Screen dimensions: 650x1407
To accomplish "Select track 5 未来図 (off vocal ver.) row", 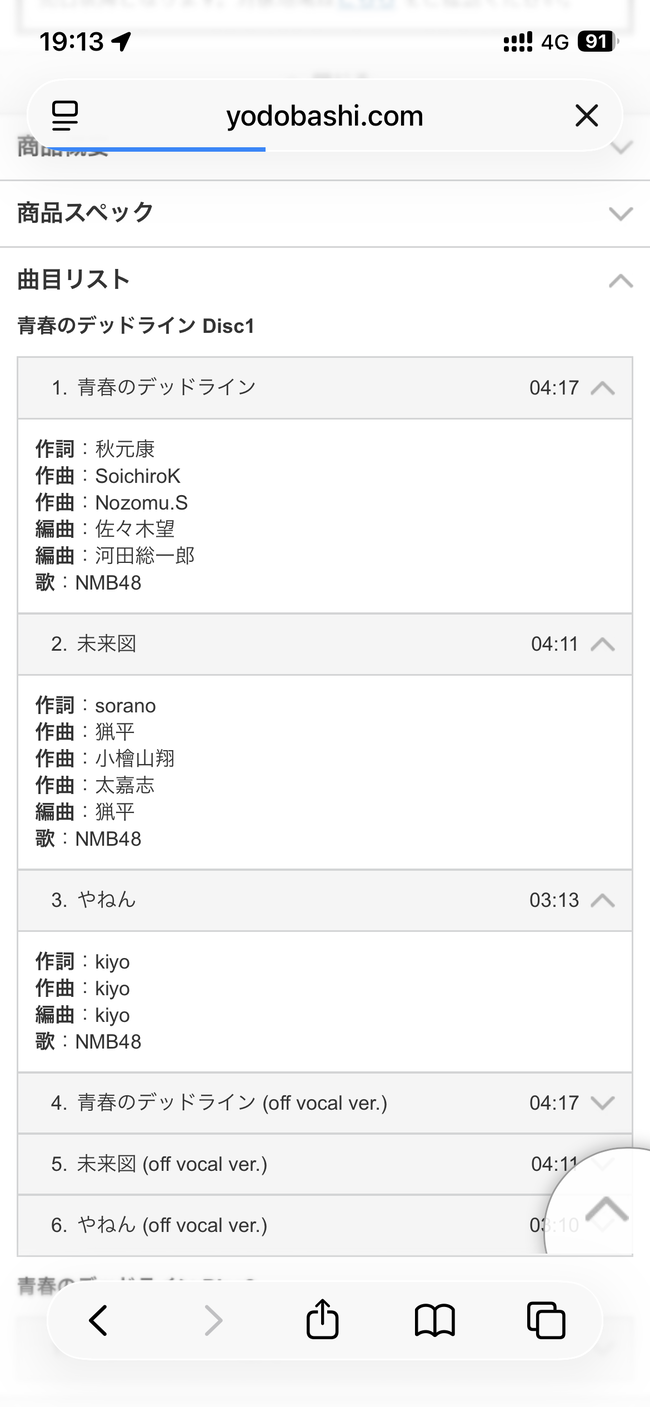I will click(x=280, y=1164).
